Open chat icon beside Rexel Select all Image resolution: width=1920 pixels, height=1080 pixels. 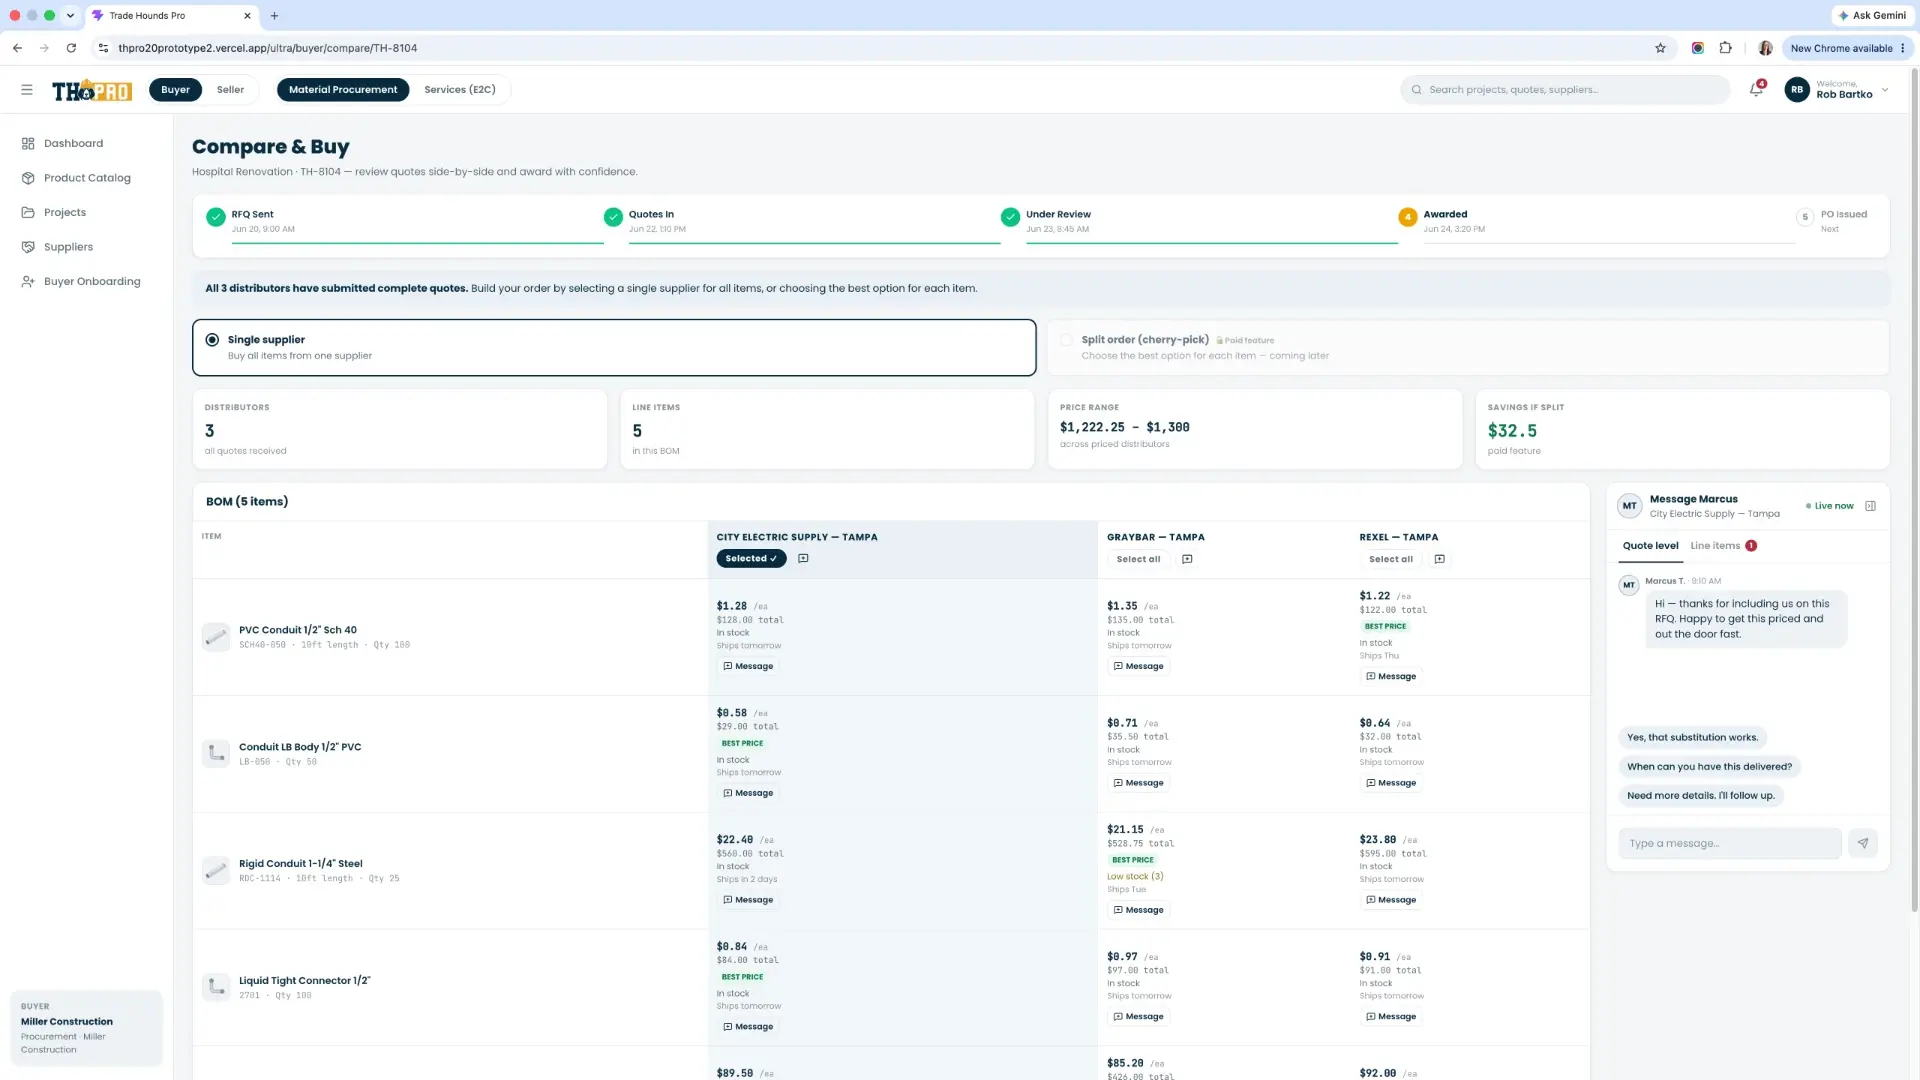click(x=1440, y=560)
